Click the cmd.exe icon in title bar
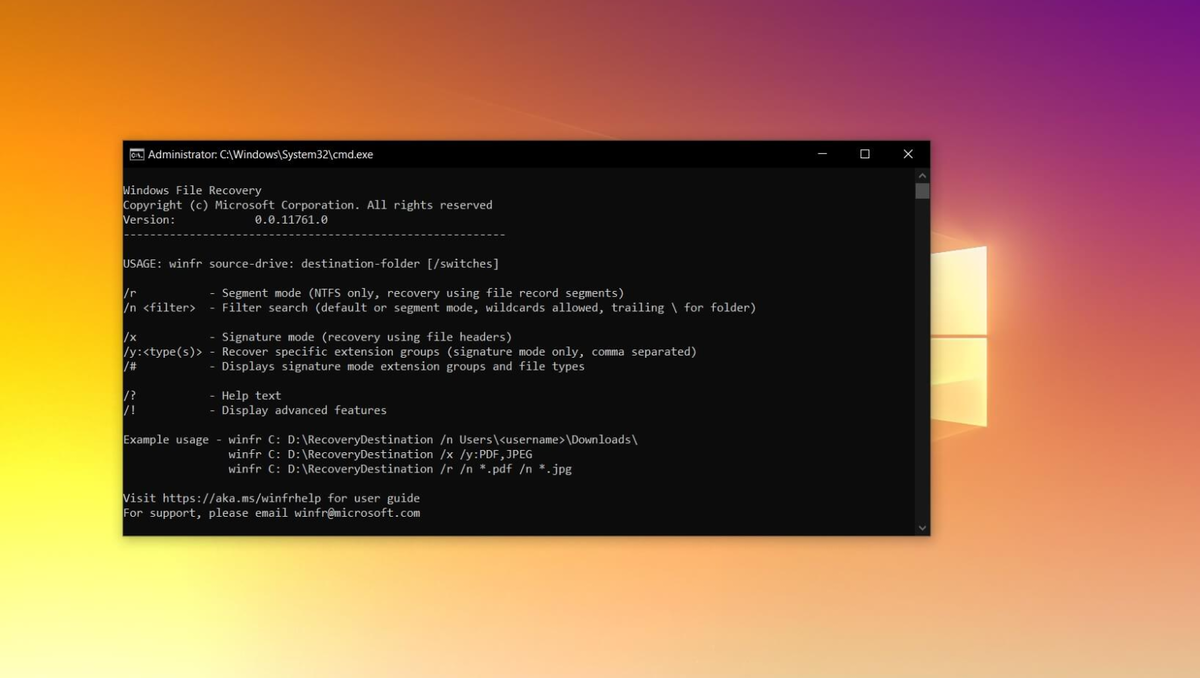The height and width of the screenshot is (678, 1200). [136, 154]
